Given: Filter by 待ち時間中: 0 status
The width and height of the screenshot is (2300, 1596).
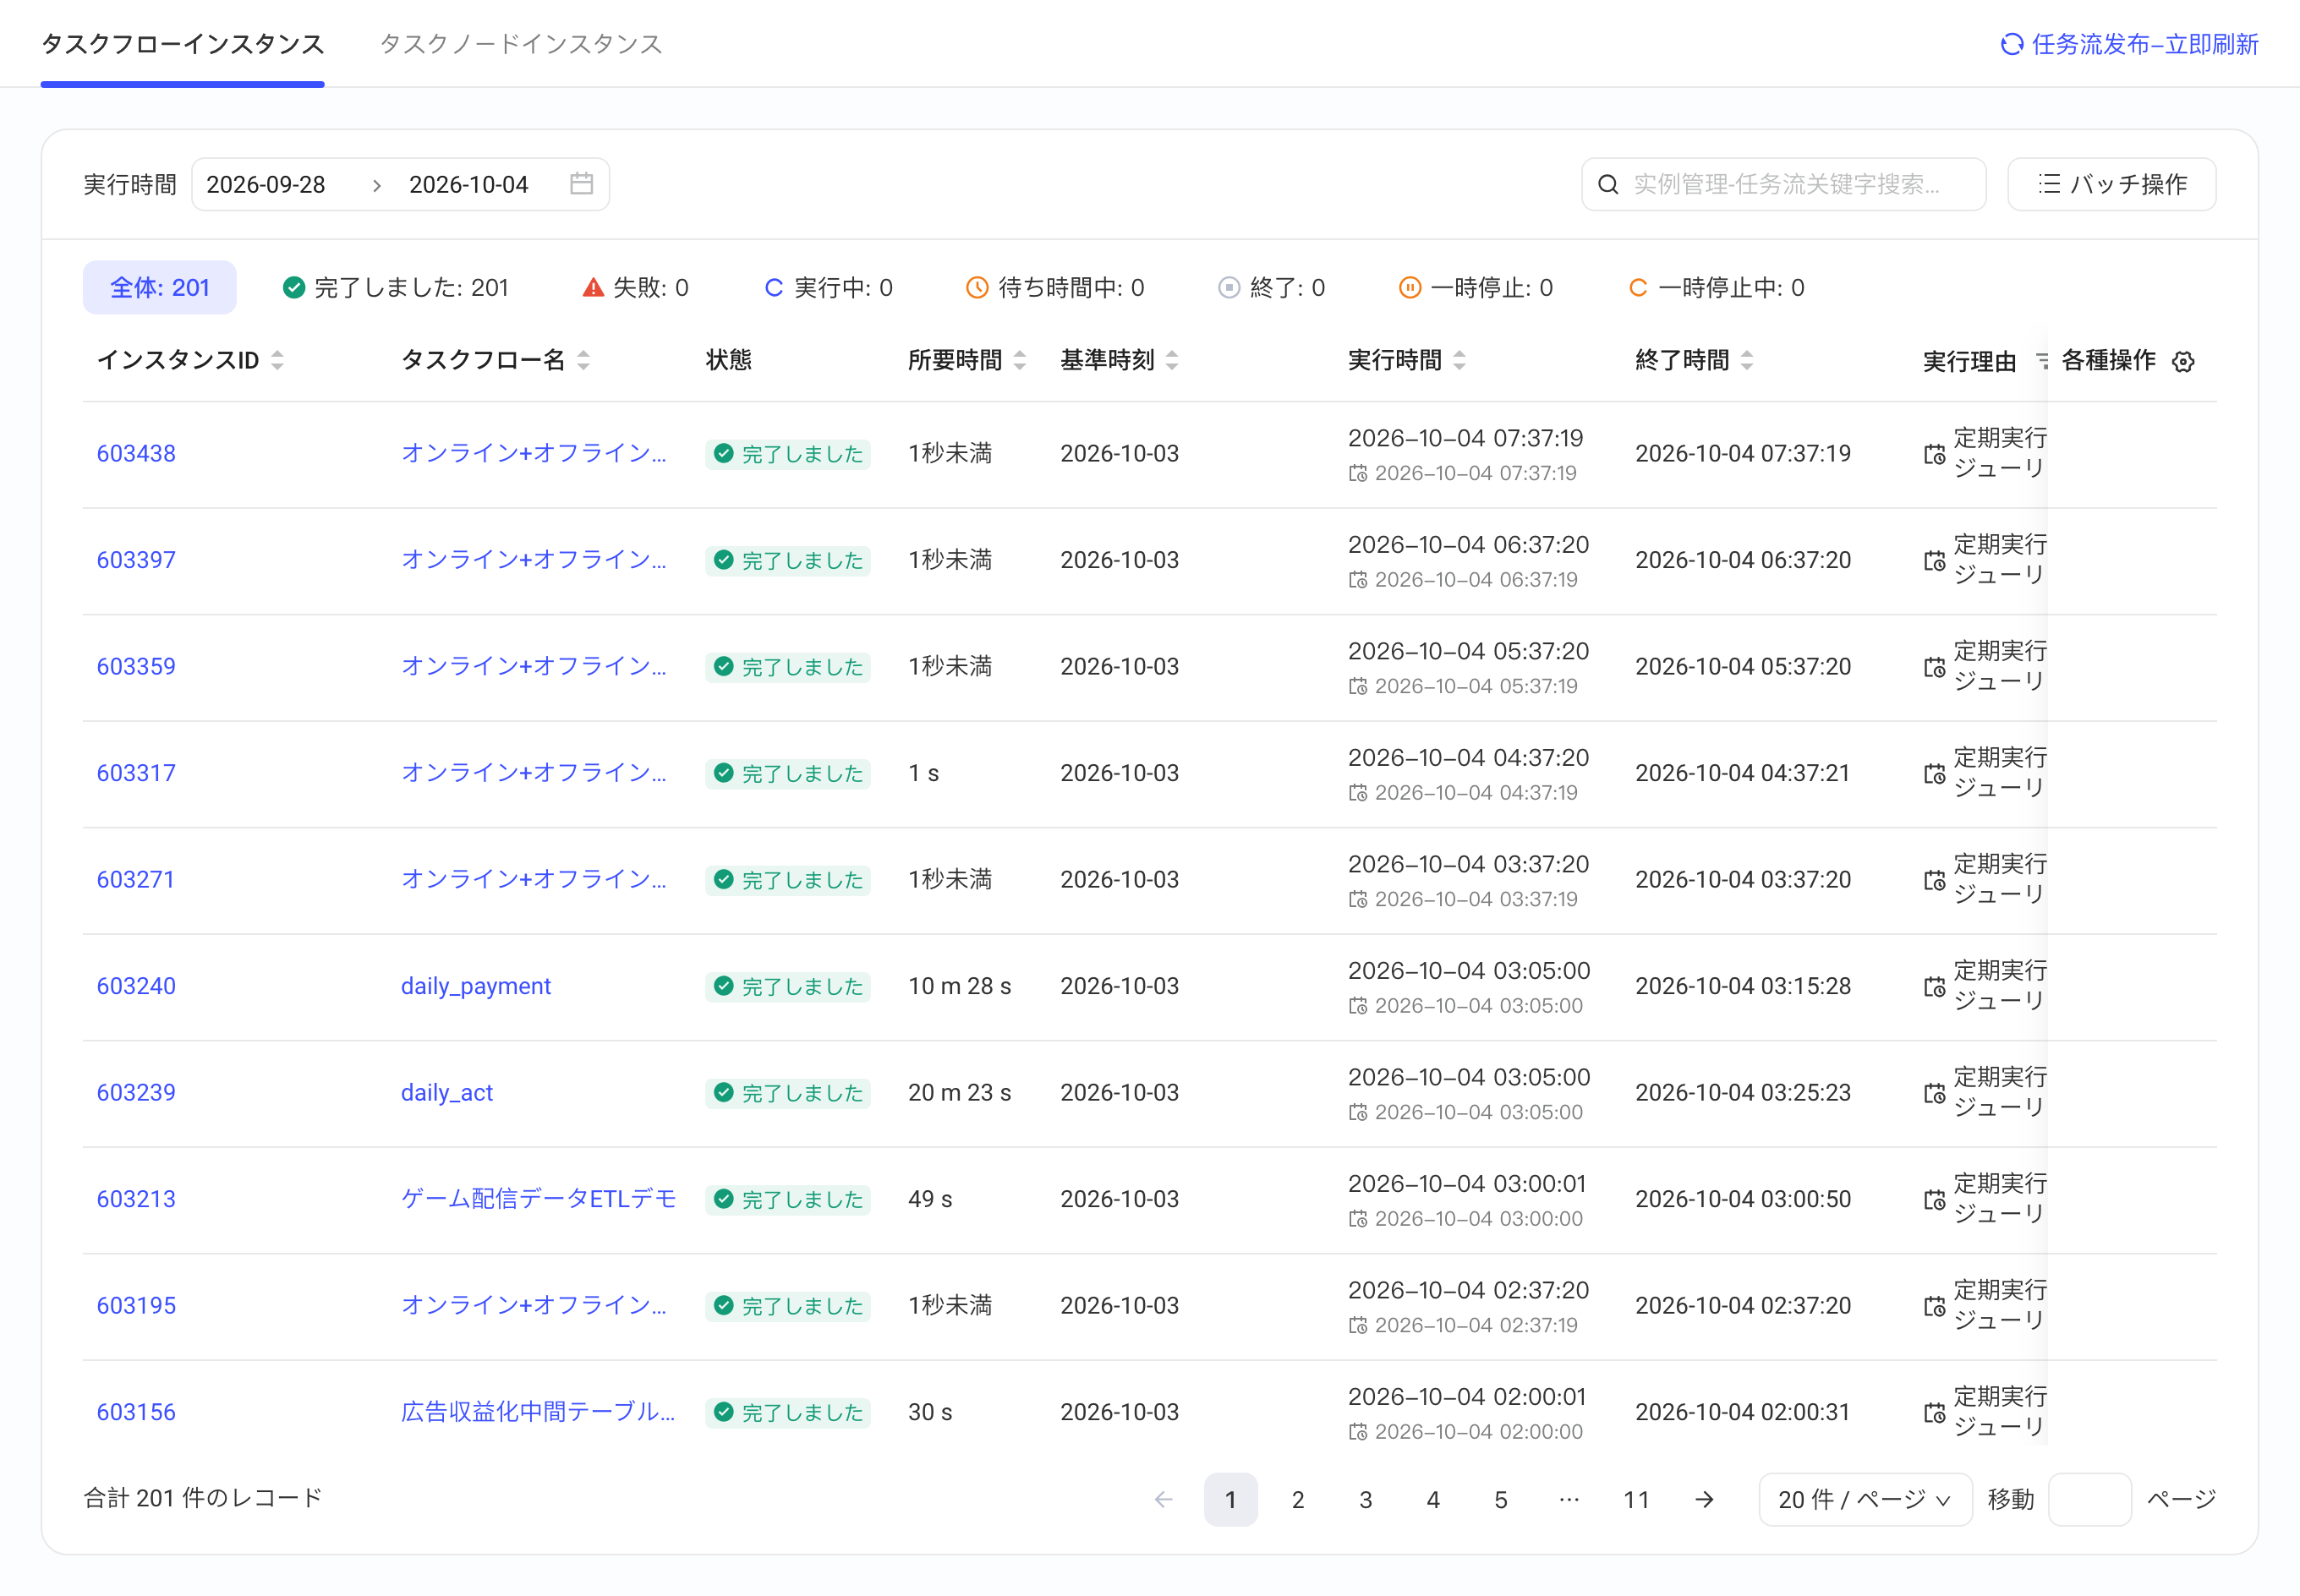Looking at the screenshot, I should 1055,288.
